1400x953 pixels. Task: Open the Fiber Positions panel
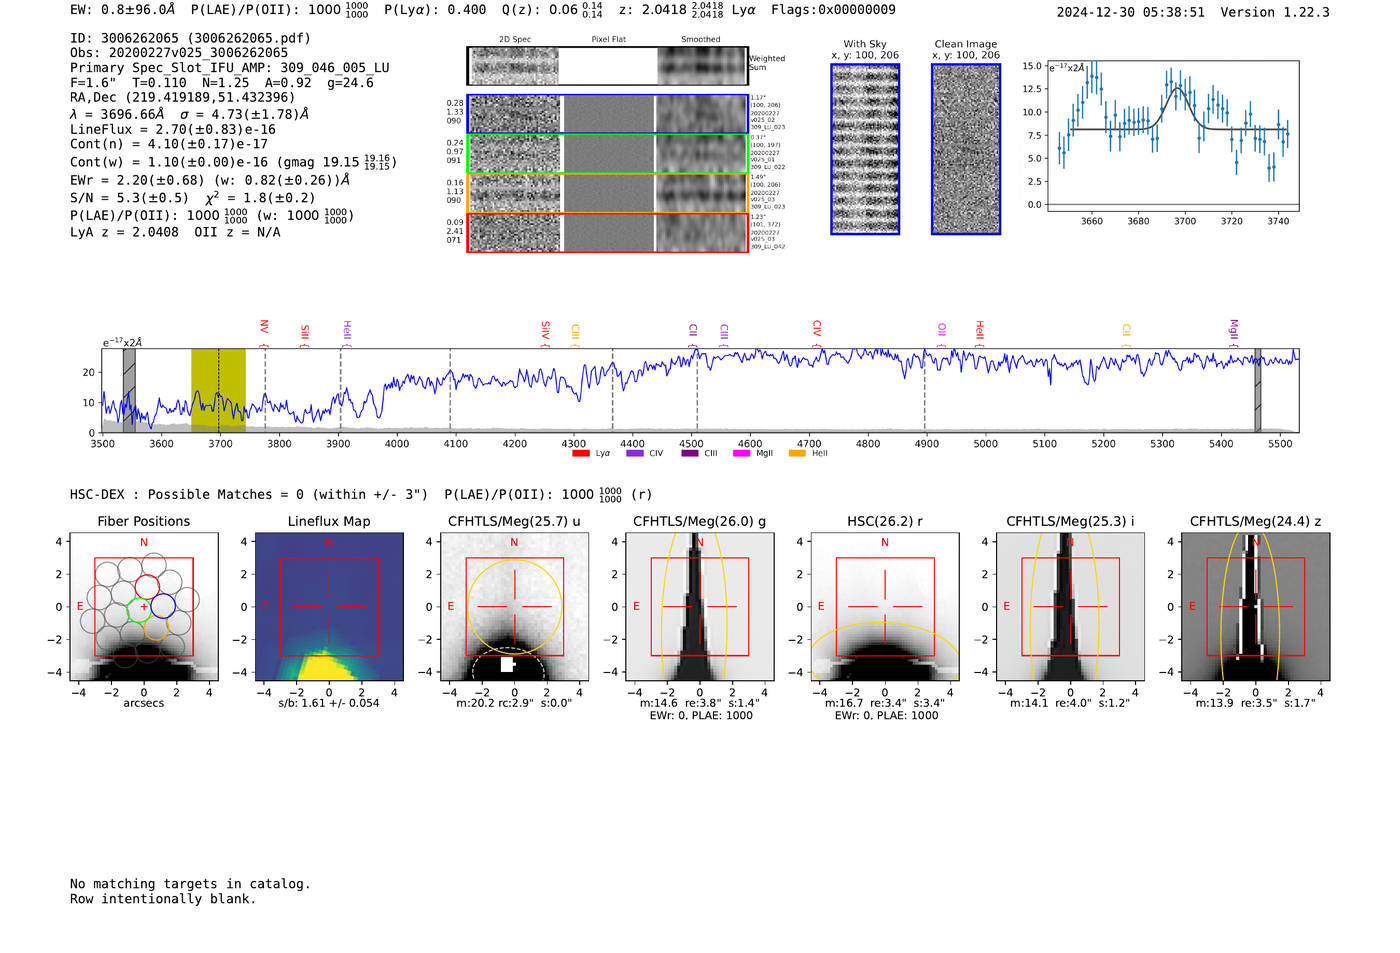tap(144, 607)
